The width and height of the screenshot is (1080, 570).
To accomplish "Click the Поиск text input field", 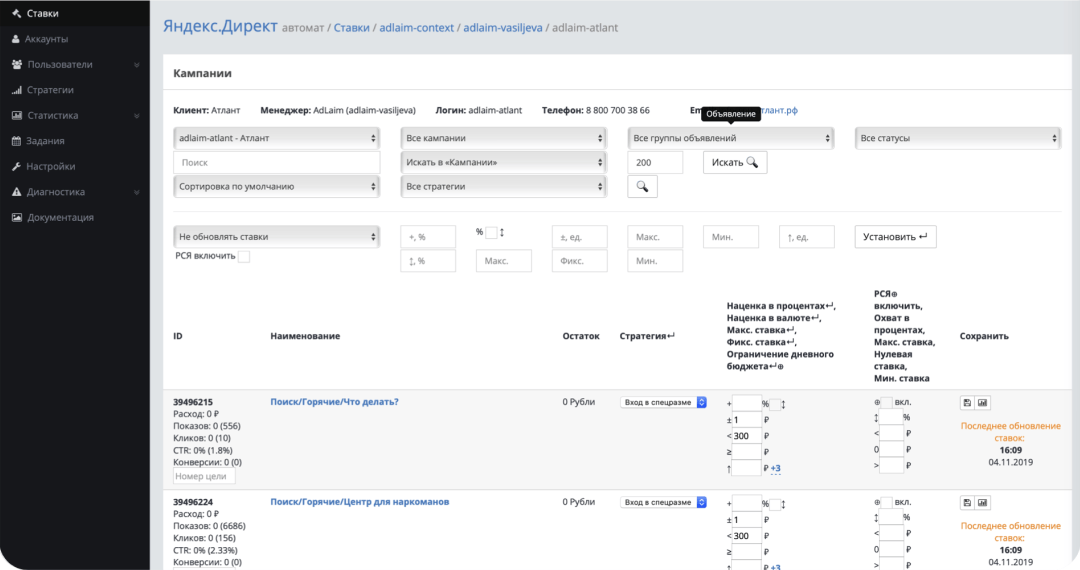I will pos(276,162).
